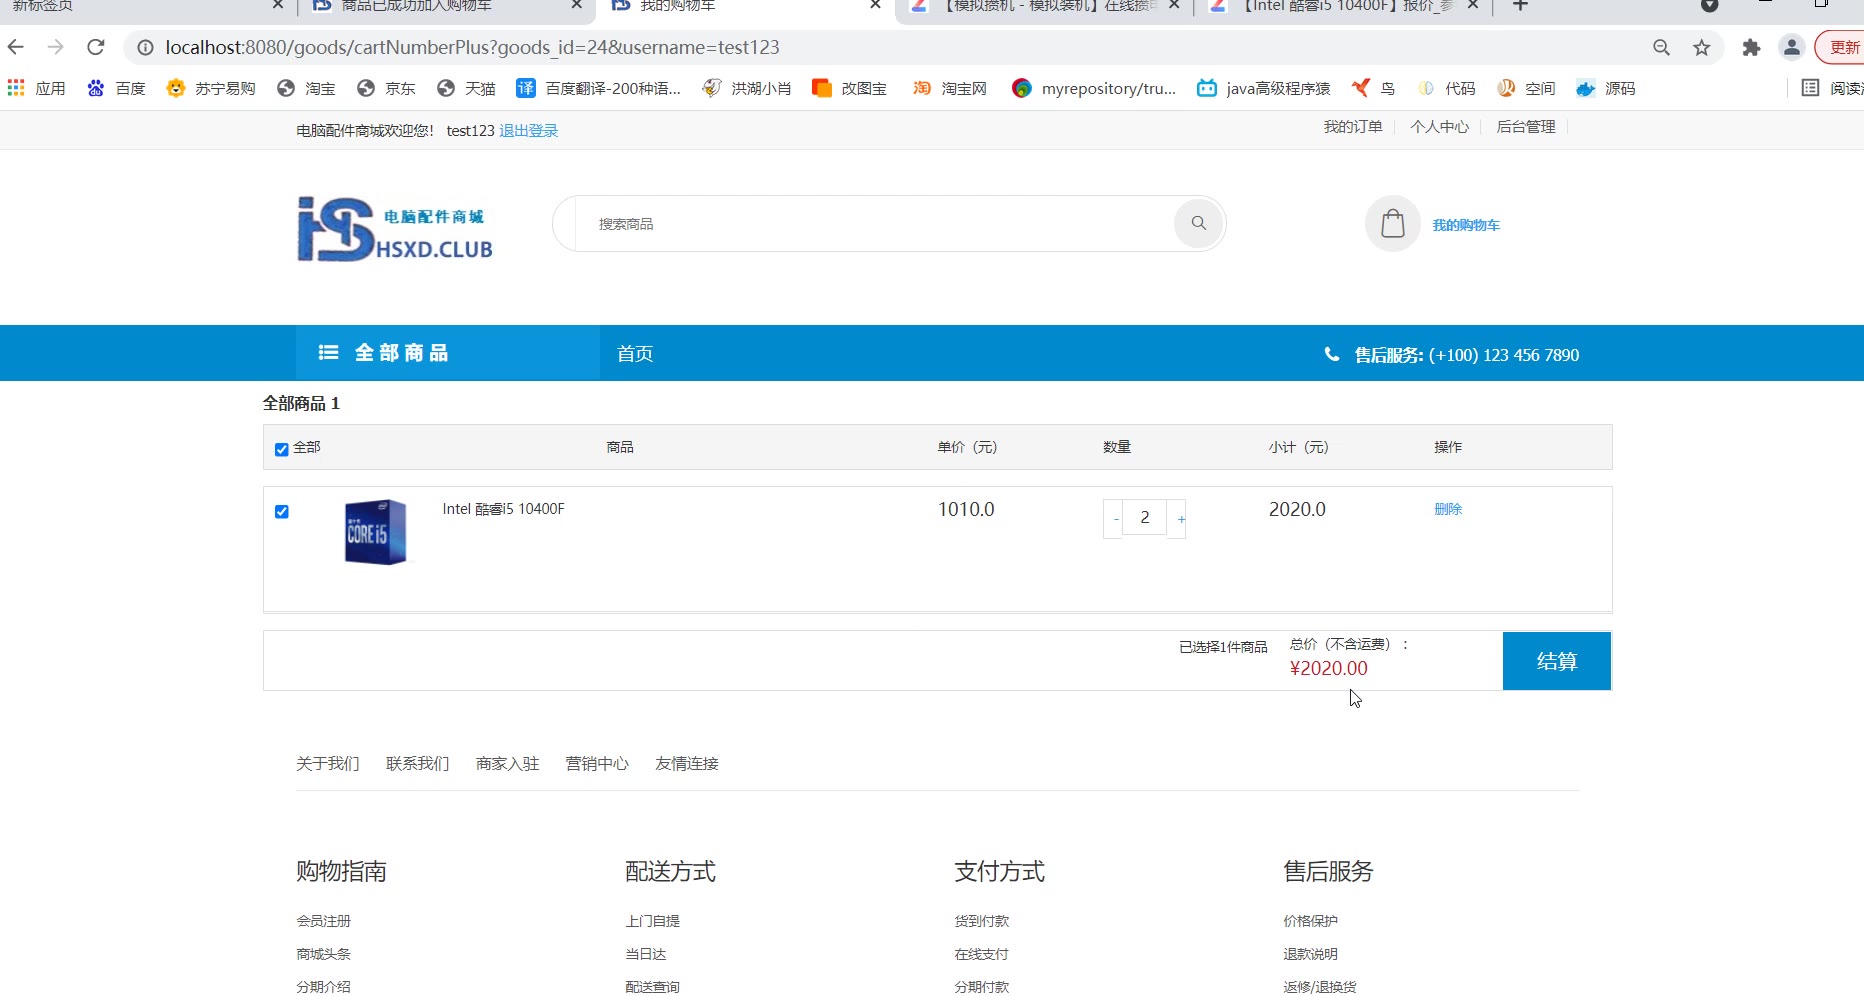The image size is (1864, 996).
Task: Click the site info icon in address bar
Action: 145,47
